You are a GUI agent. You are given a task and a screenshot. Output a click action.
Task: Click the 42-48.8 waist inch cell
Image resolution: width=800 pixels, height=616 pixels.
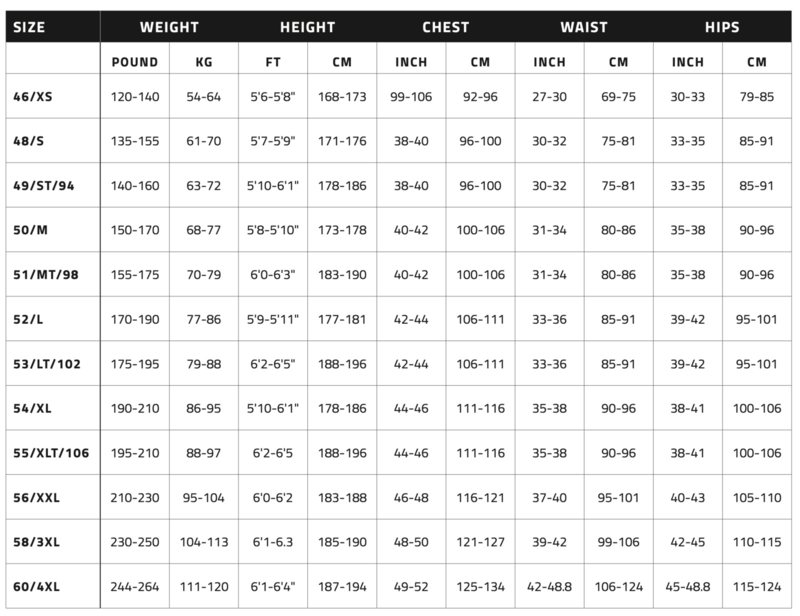click(549, 587)
